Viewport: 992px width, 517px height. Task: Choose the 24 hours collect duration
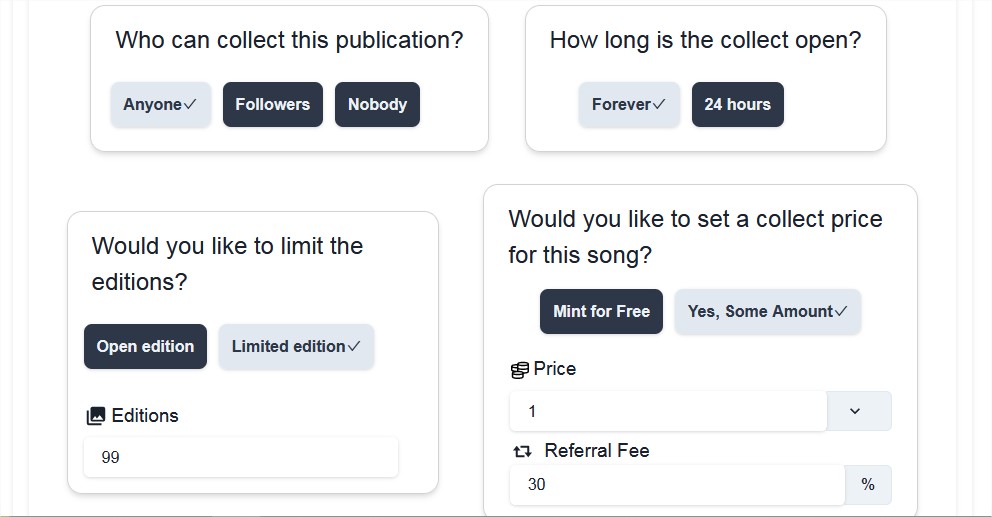coord(738,104)
